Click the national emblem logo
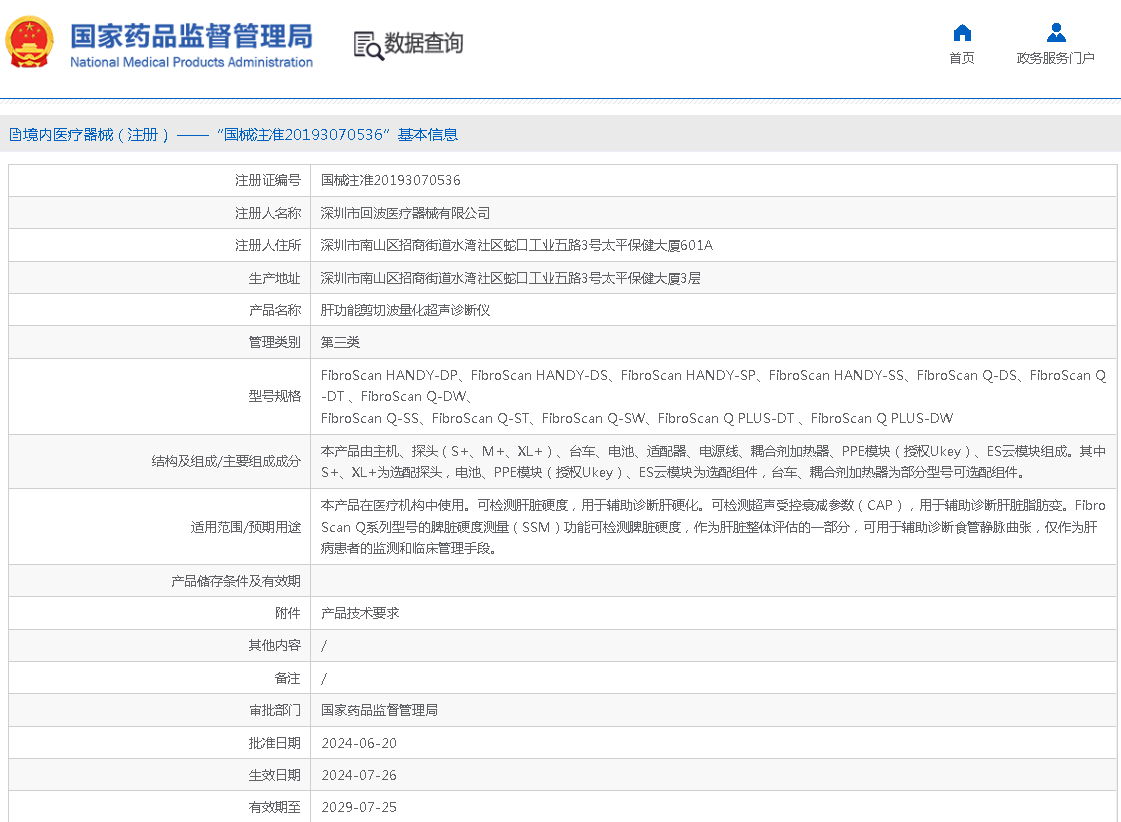The height and width of the screenshot is (822, 1121). tap(29, 42)
